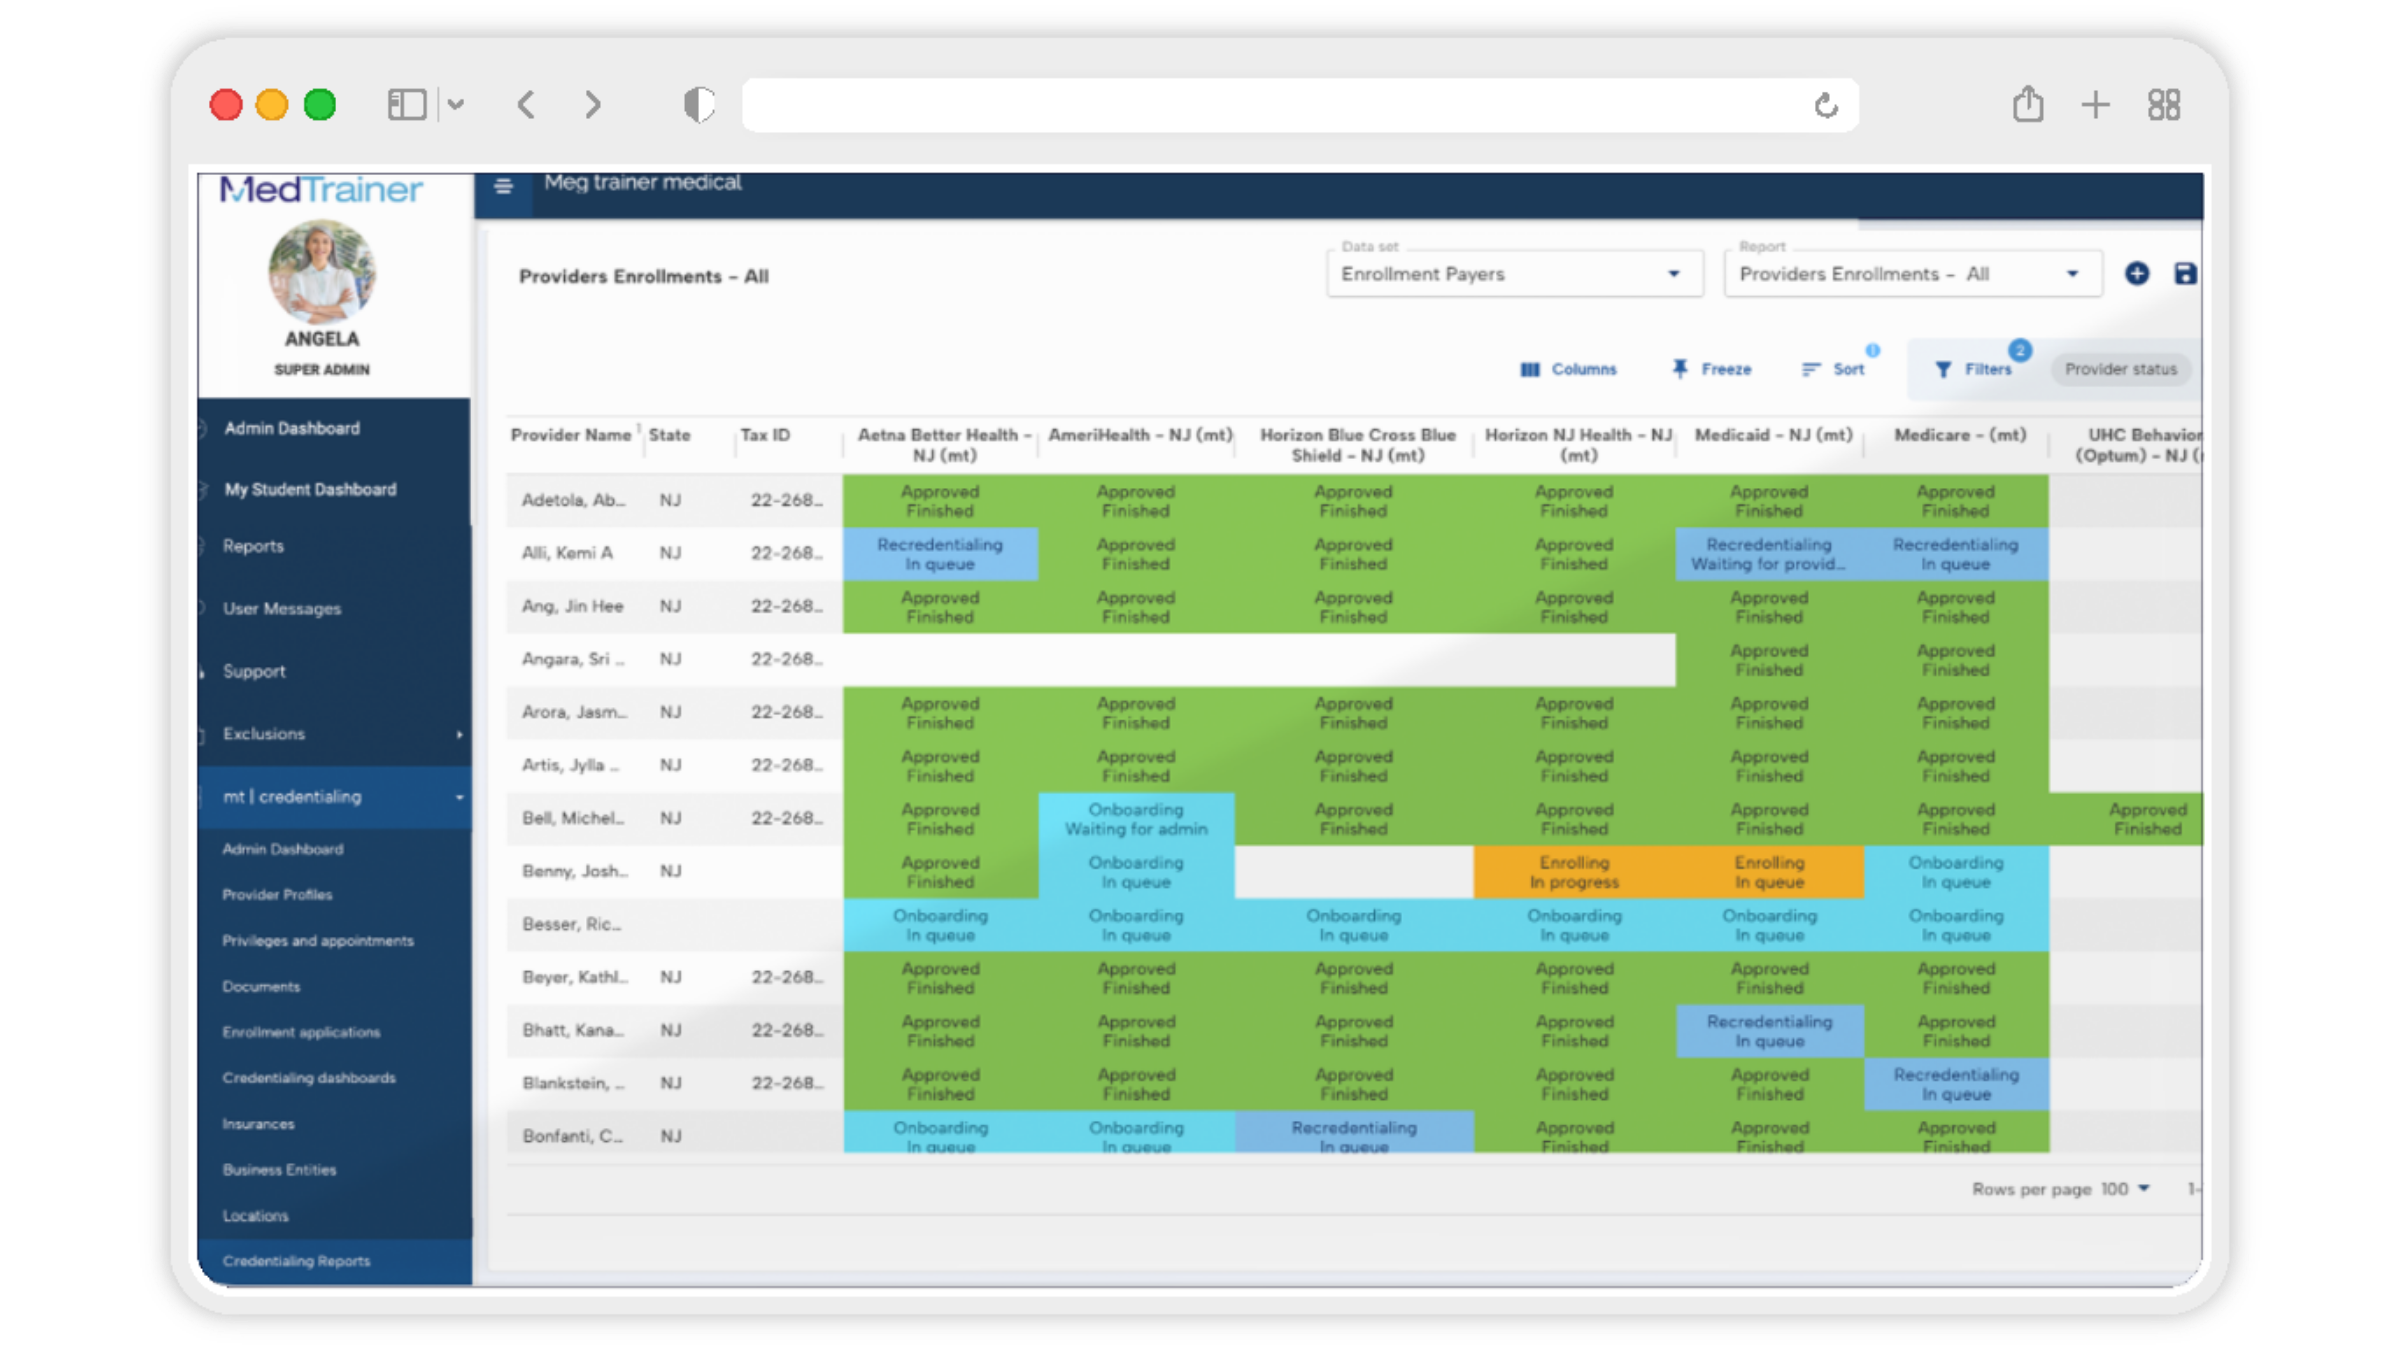Open the Filters panel
This screenshot has width=2400, height=1350.
pos(1974,369)
